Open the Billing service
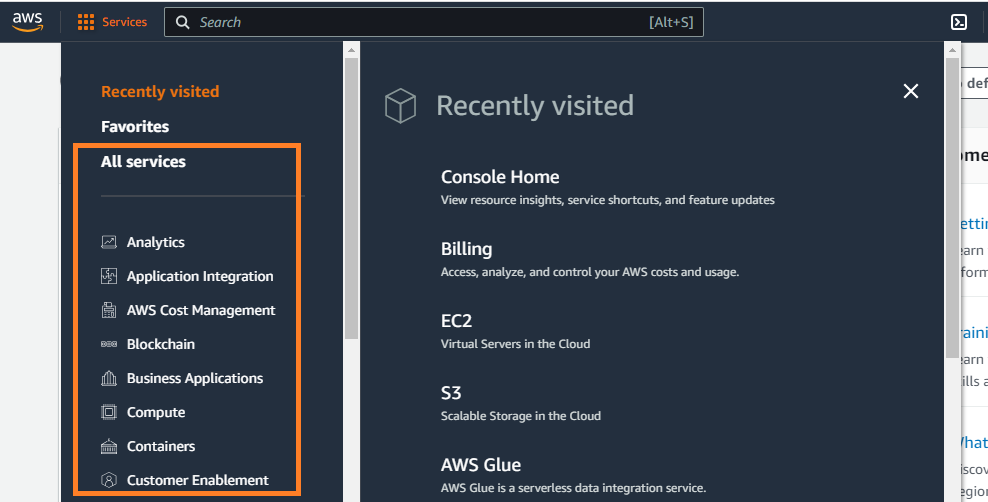The width and height of the screenshot is (988, 502). coord(466,249)
